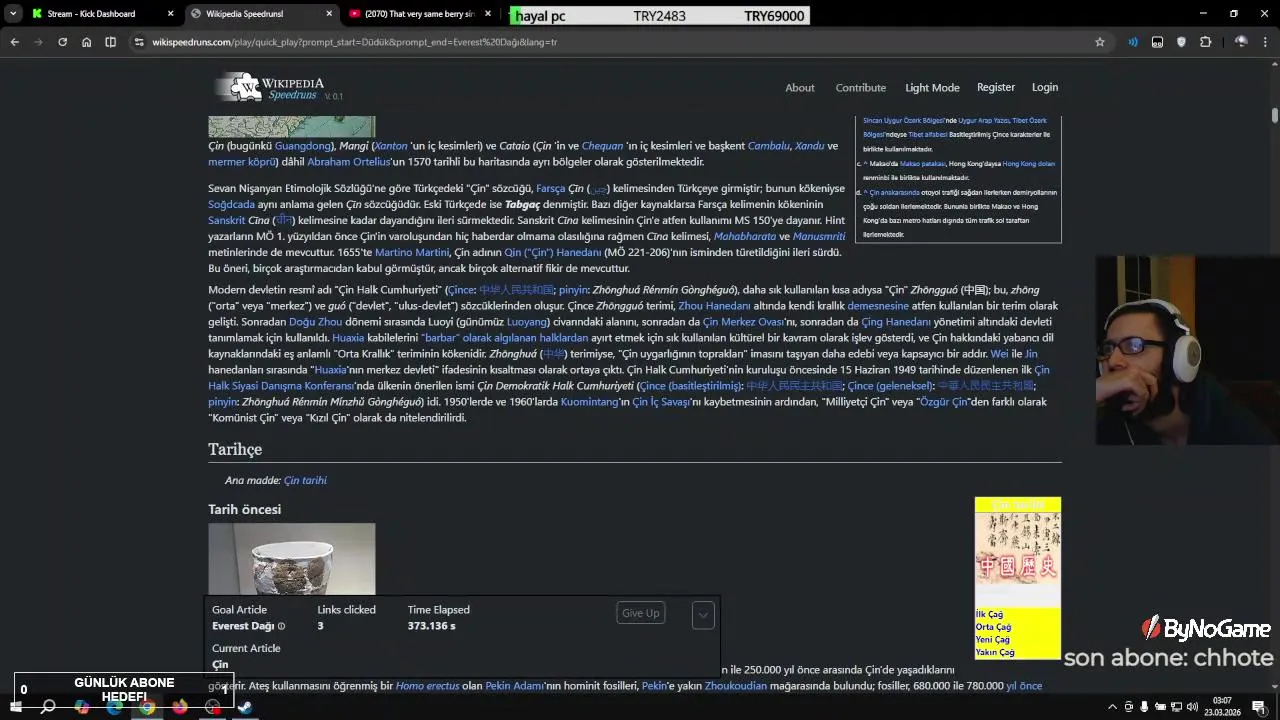1280x720 pixels.
Task: Follow the Abraham Ortelius link
Action: pyautogui.click(x=348, y=162)
